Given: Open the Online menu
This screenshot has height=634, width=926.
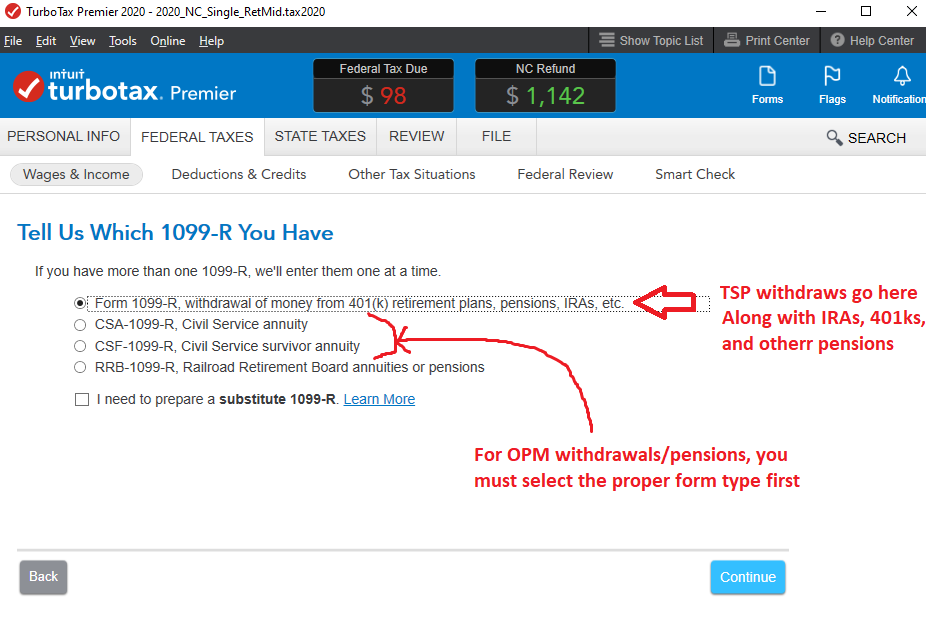Looking at the screenshot, I should 168,41.
